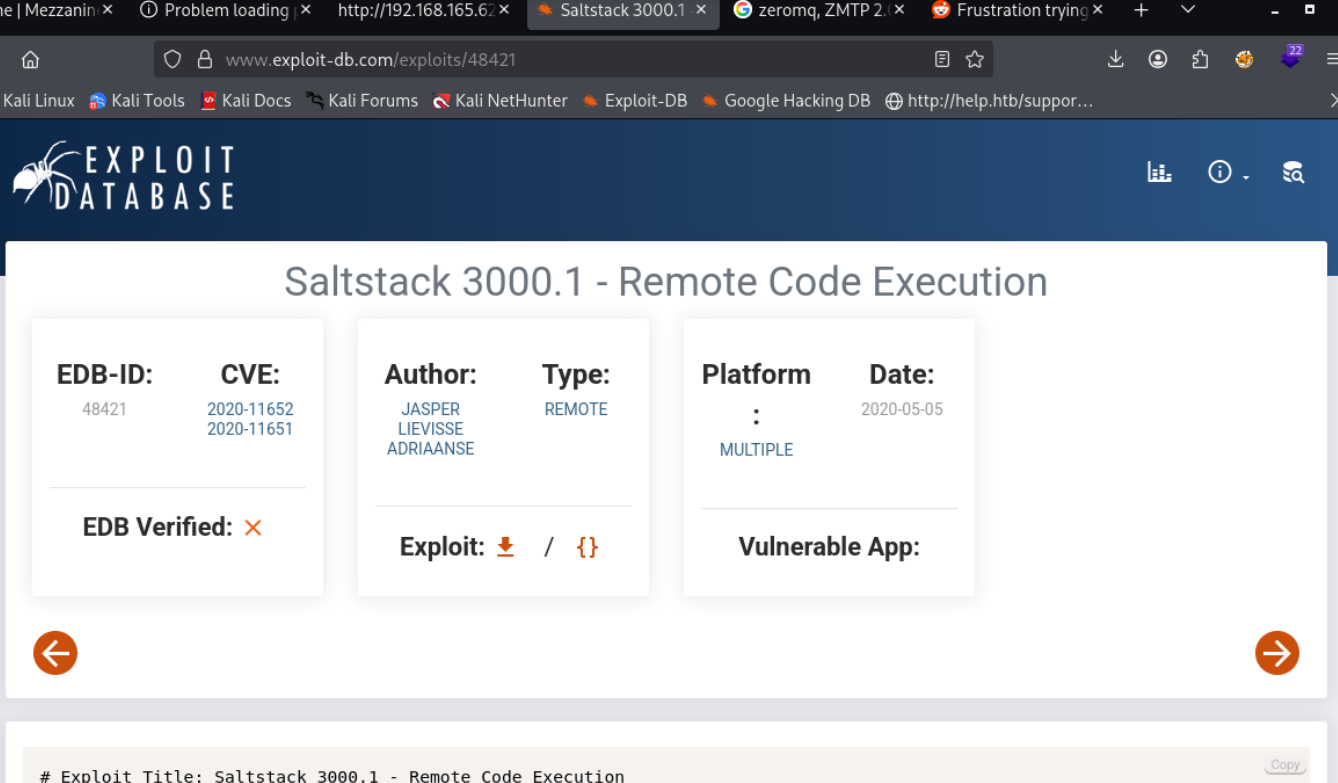1338x783 pixels.
Task: Download the exploit file via download icon
Action: (x=506, y=547)
